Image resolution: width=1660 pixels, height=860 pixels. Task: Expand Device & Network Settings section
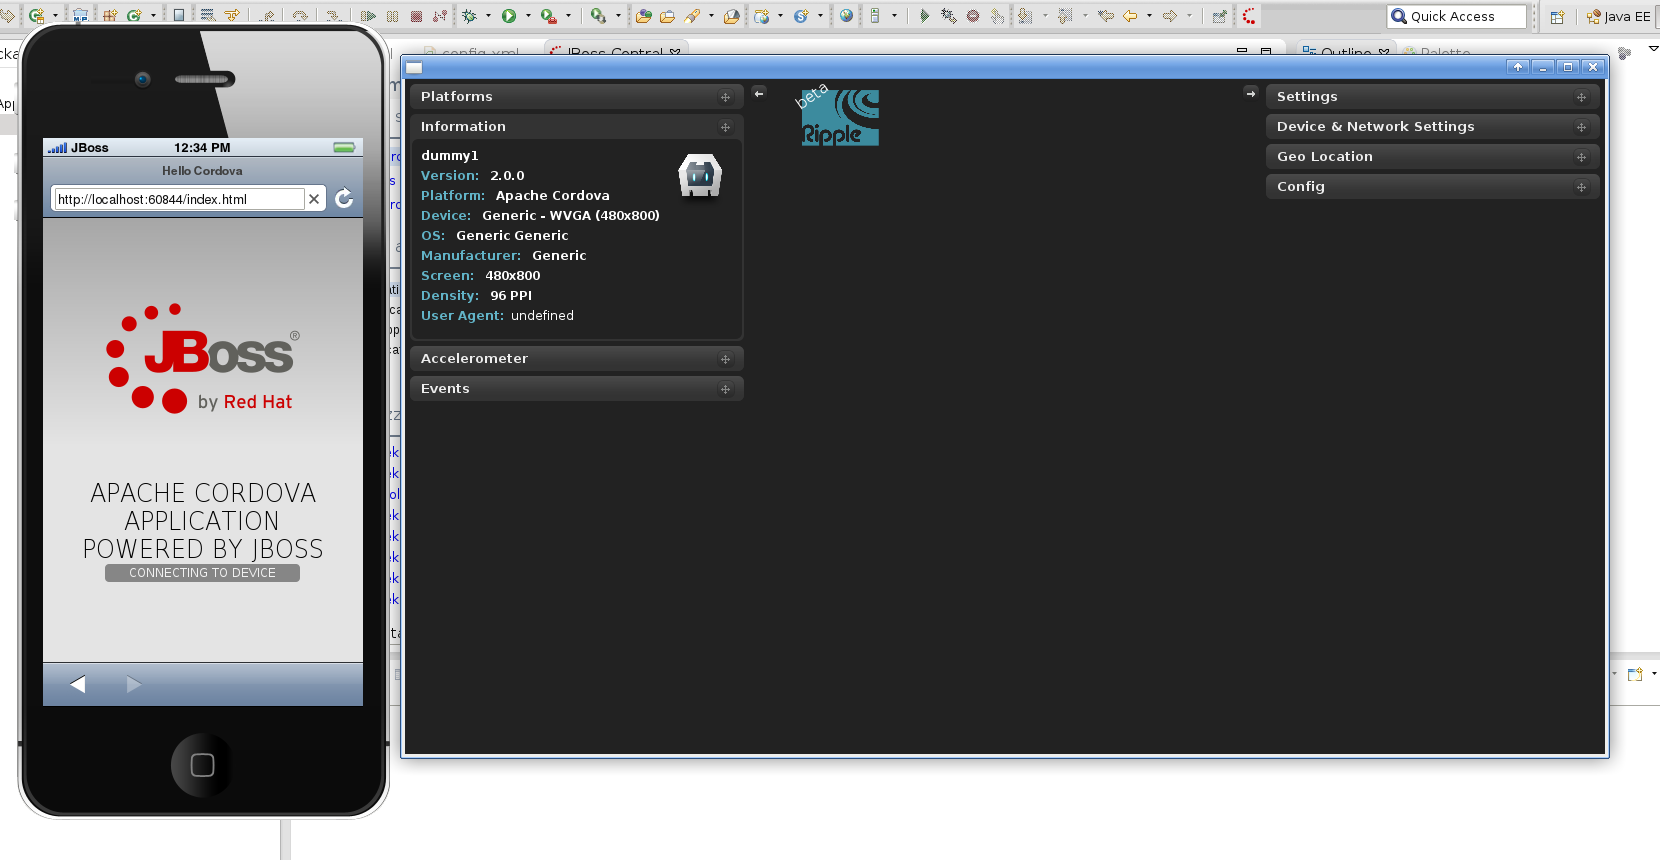coord(1432,127)
